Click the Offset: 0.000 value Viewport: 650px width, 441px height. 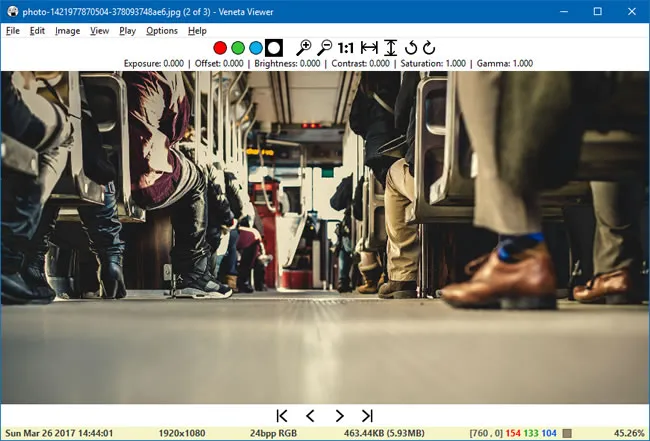[x=219, y=63]
